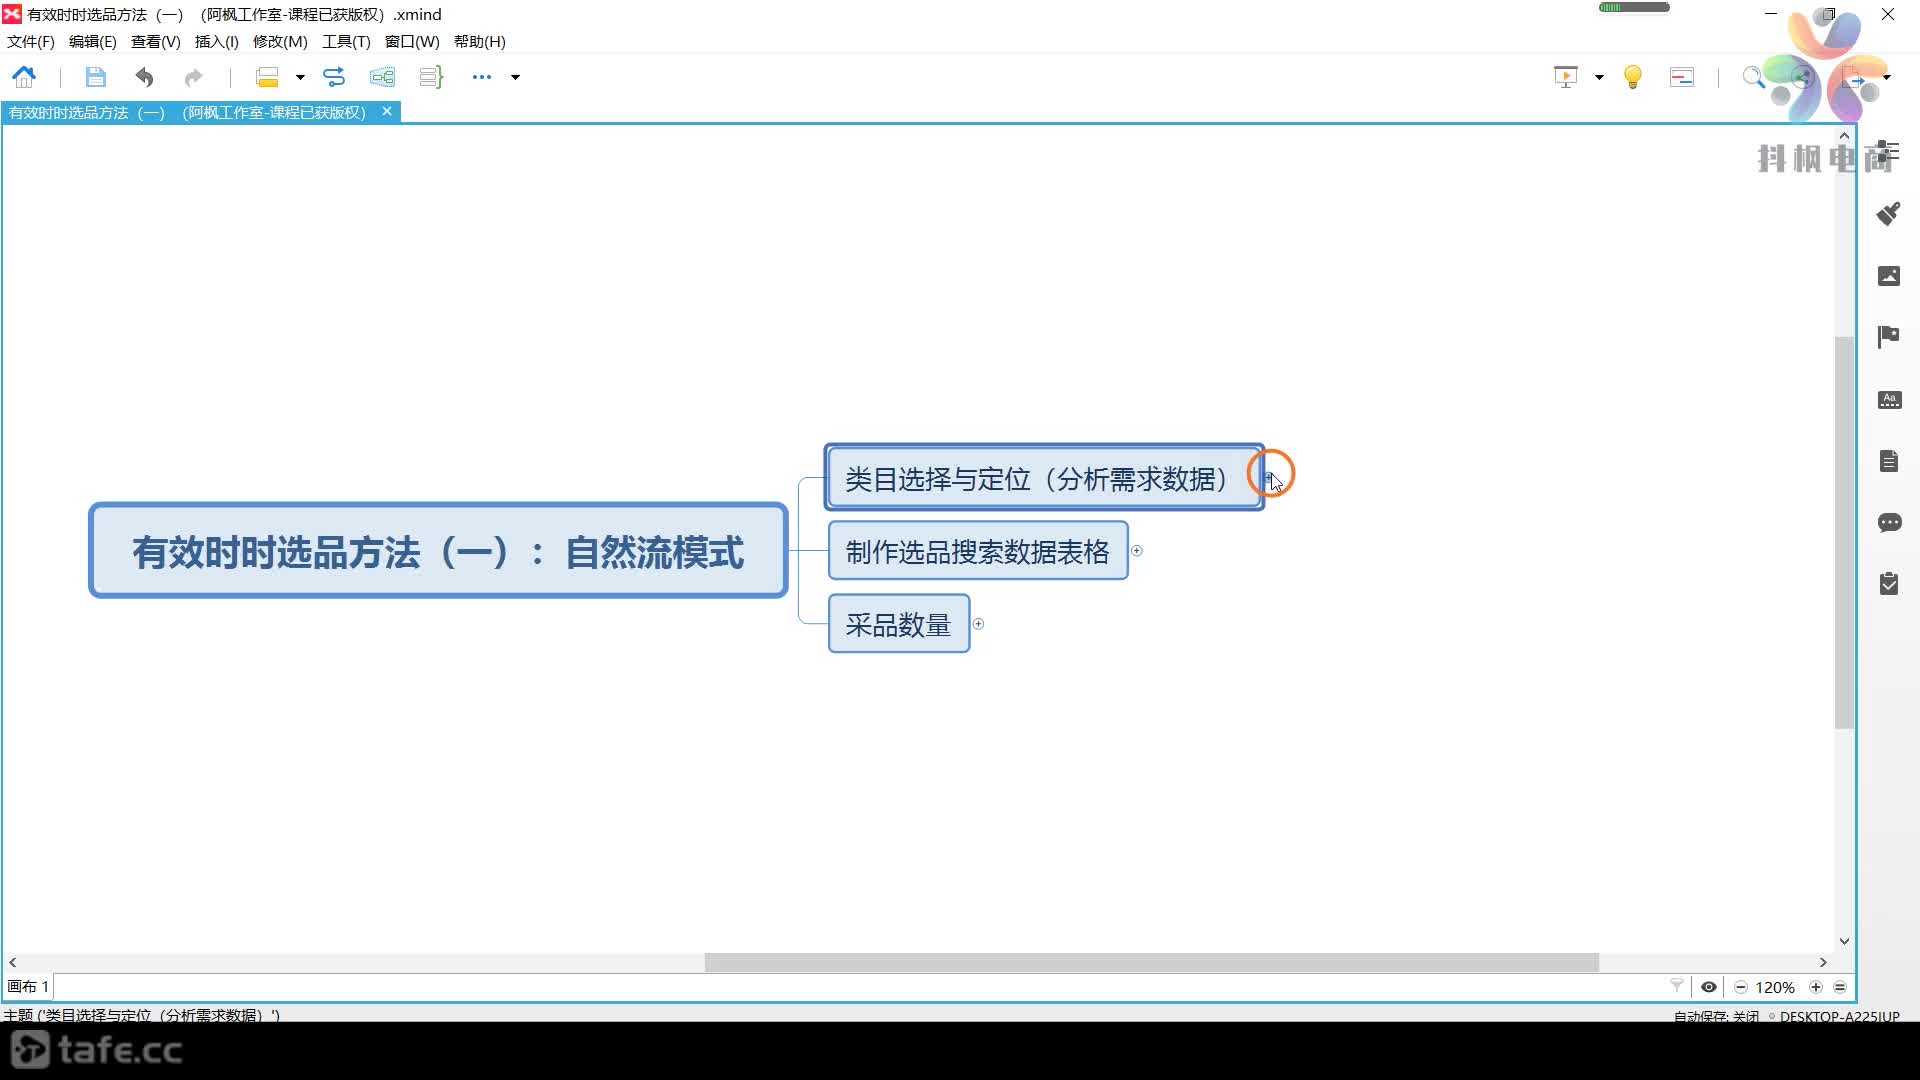Expand the more tools dropdown arrow
Viewport: 1920px width, 1080px height.
coord(515,77)
